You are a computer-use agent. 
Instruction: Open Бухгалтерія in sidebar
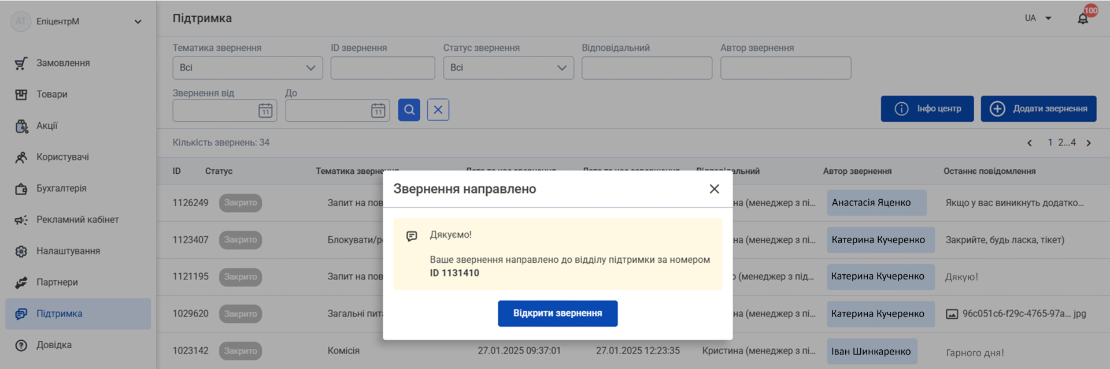[x=78, y=188]
